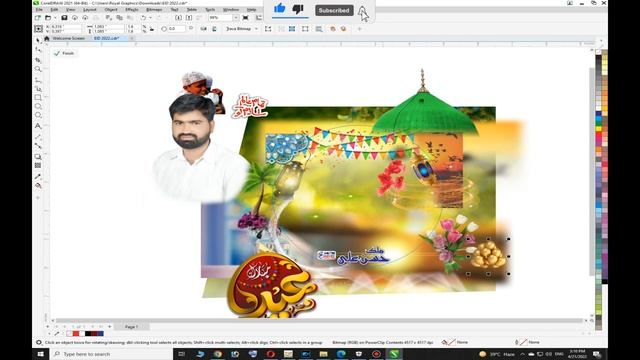
Task: Click the vertical scrollbar of the canvas
Action: [x=592, y=171]
